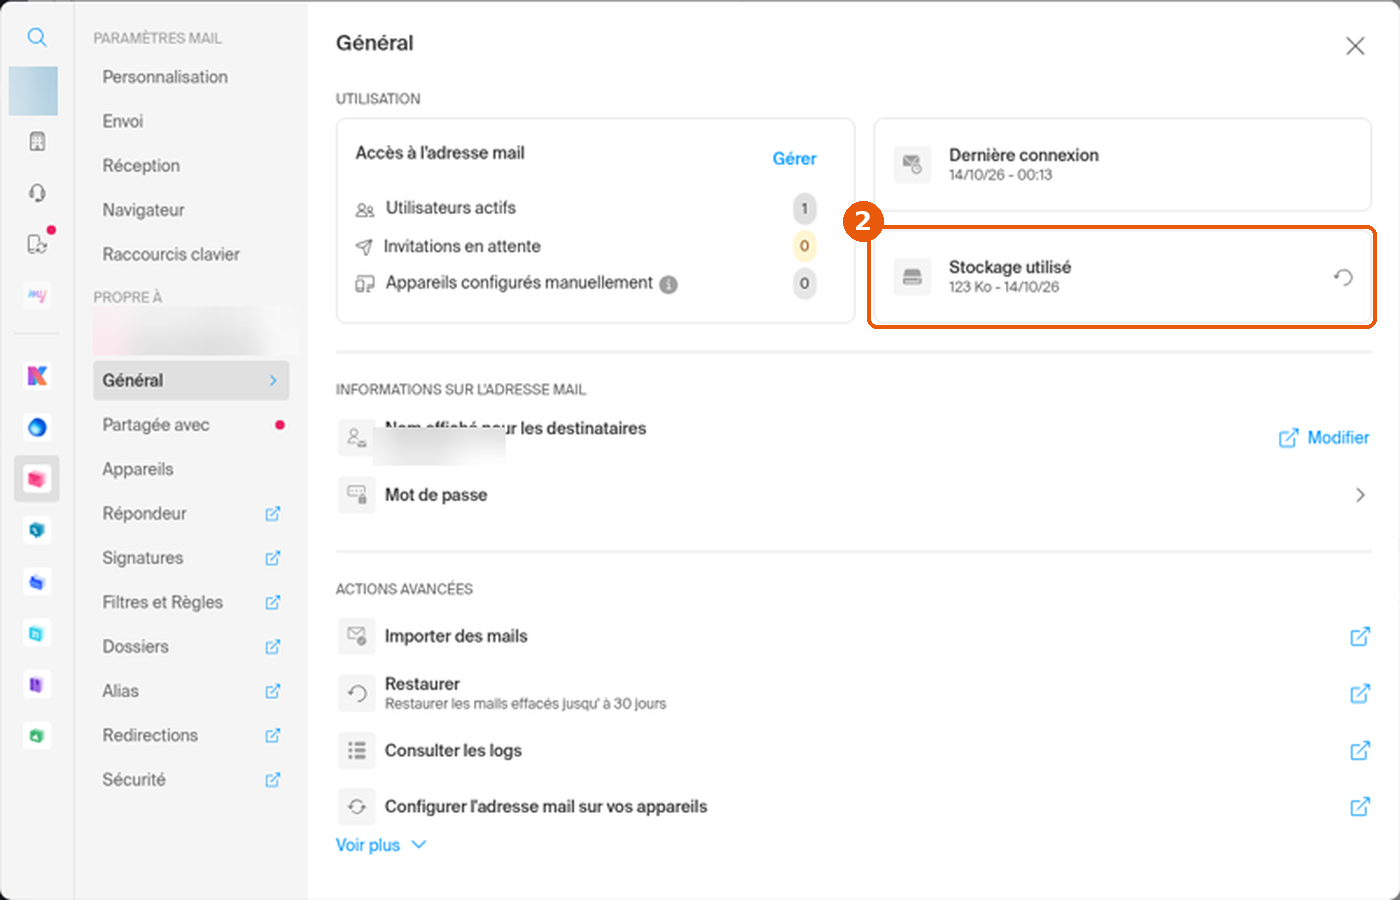Close the Général settings panel
The height and width of the screenshot is (900, 1400).
pyautogui.click(x=1355, y=46)
